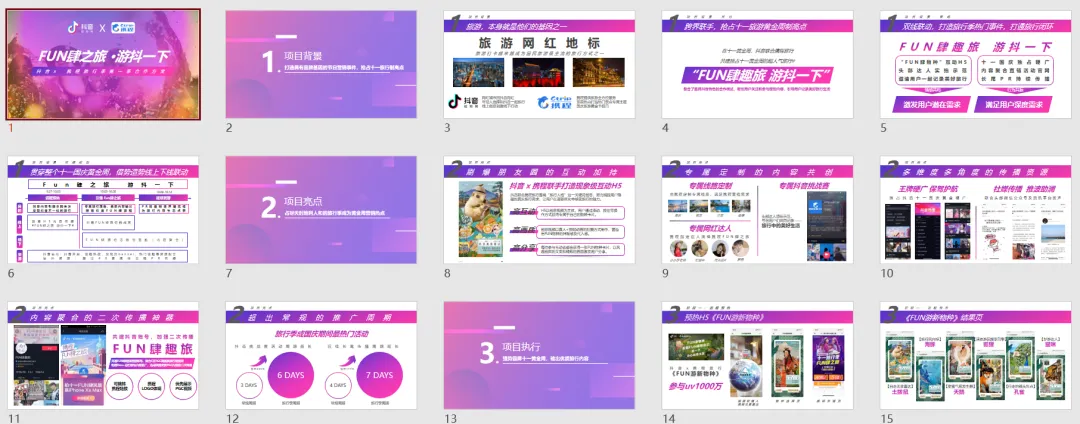Screen dimensions: 1080x424
Task: Pick slide 8 互动H5 thumbnail
Action: pos(539,210)
